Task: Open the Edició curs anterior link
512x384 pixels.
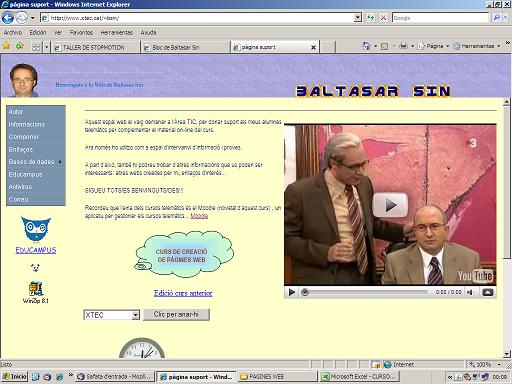Action: tap(183, 293)
